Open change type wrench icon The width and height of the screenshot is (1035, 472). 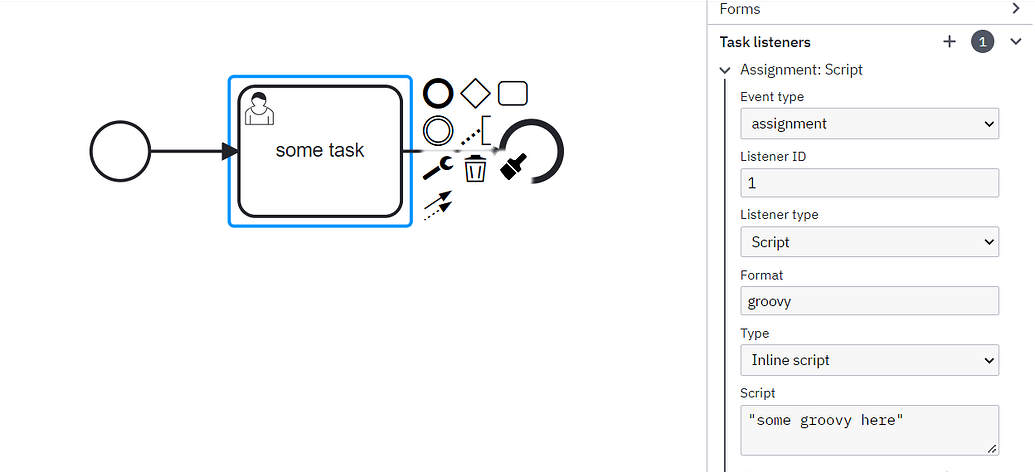pos(438,168)
